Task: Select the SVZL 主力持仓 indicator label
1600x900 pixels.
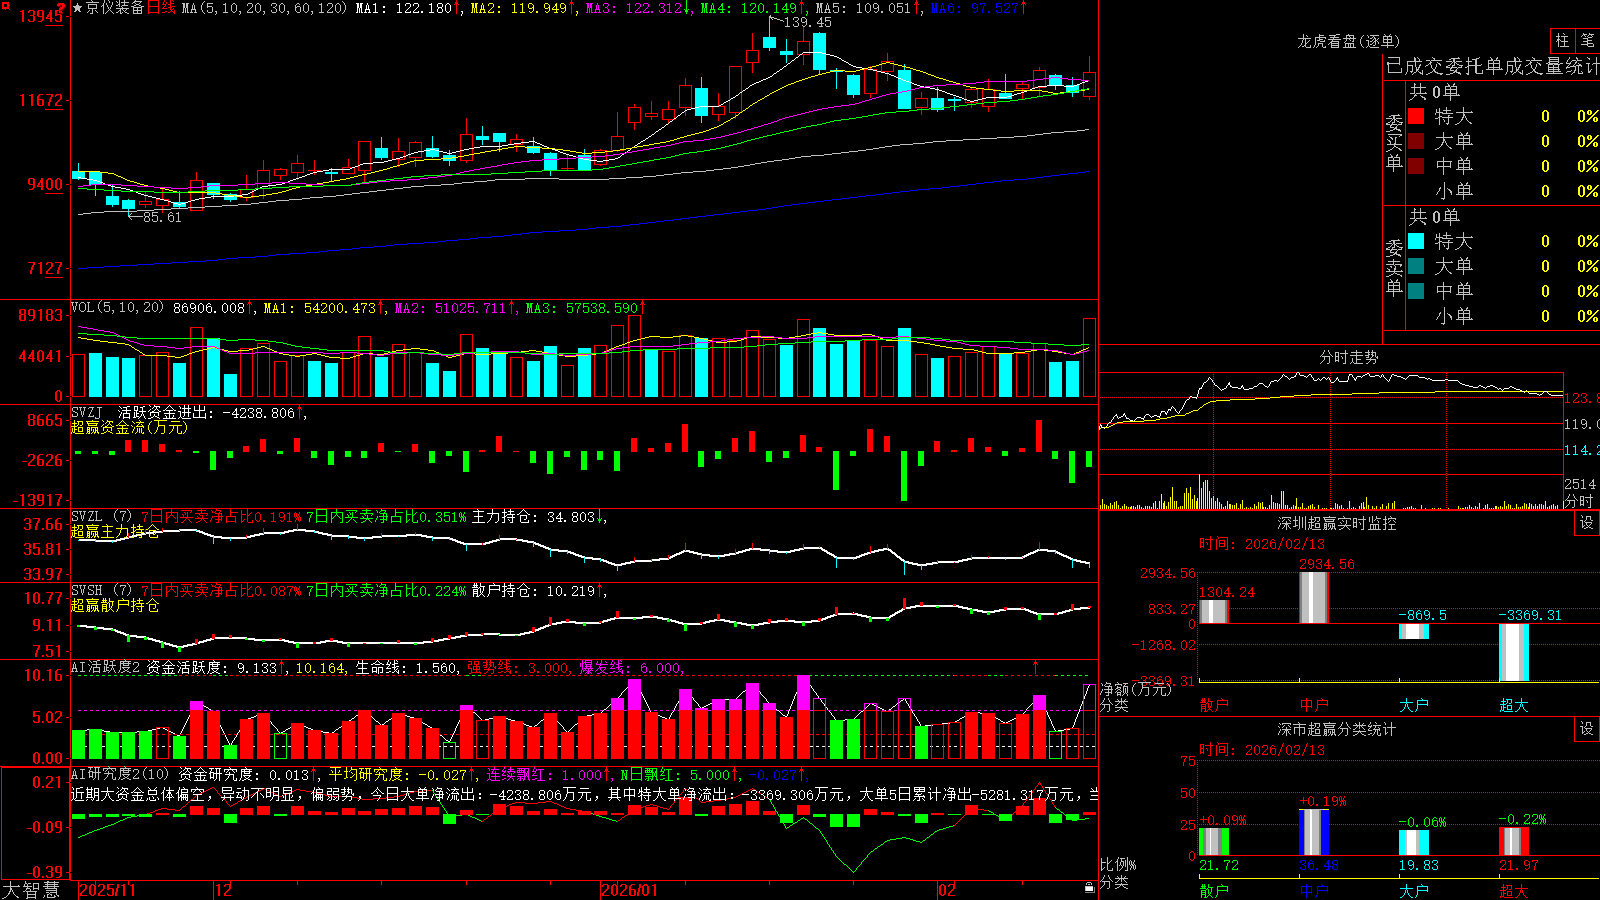Action: pos(100,517)
